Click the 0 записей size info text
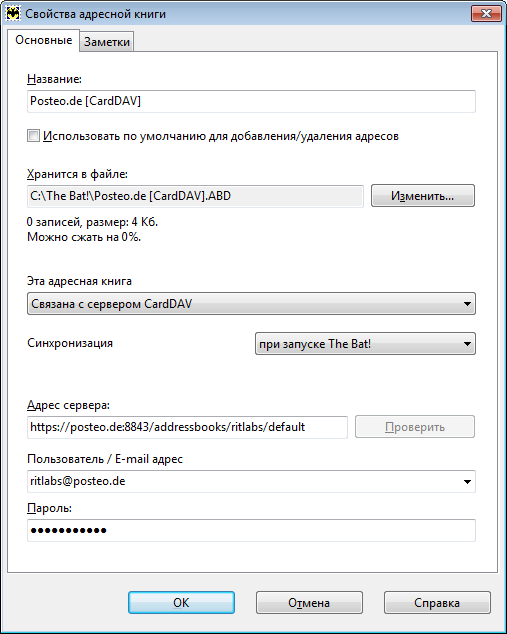Image resolution: width=507 pixels, height=634 pixels. (93, 222)
